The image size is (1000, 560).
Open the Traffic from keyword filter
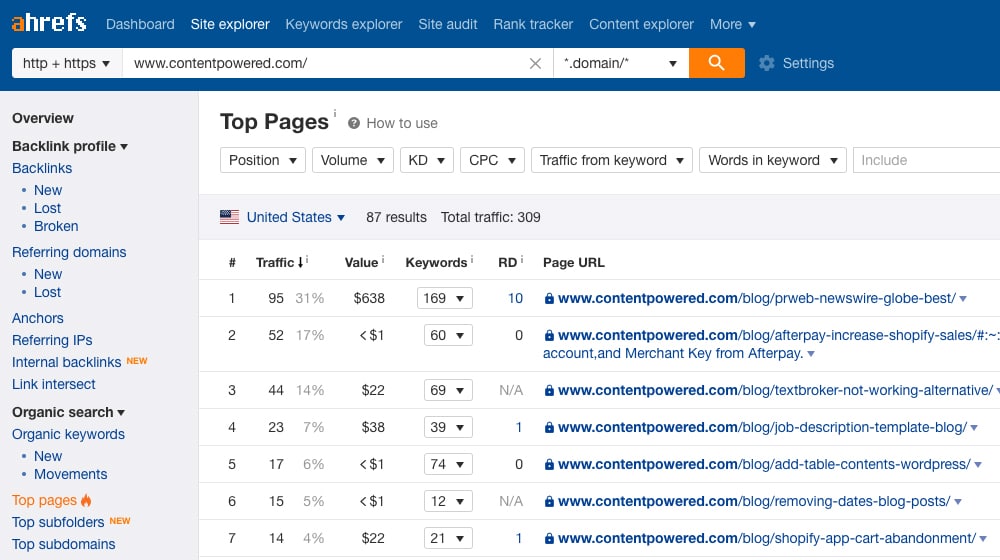(612, 160)
